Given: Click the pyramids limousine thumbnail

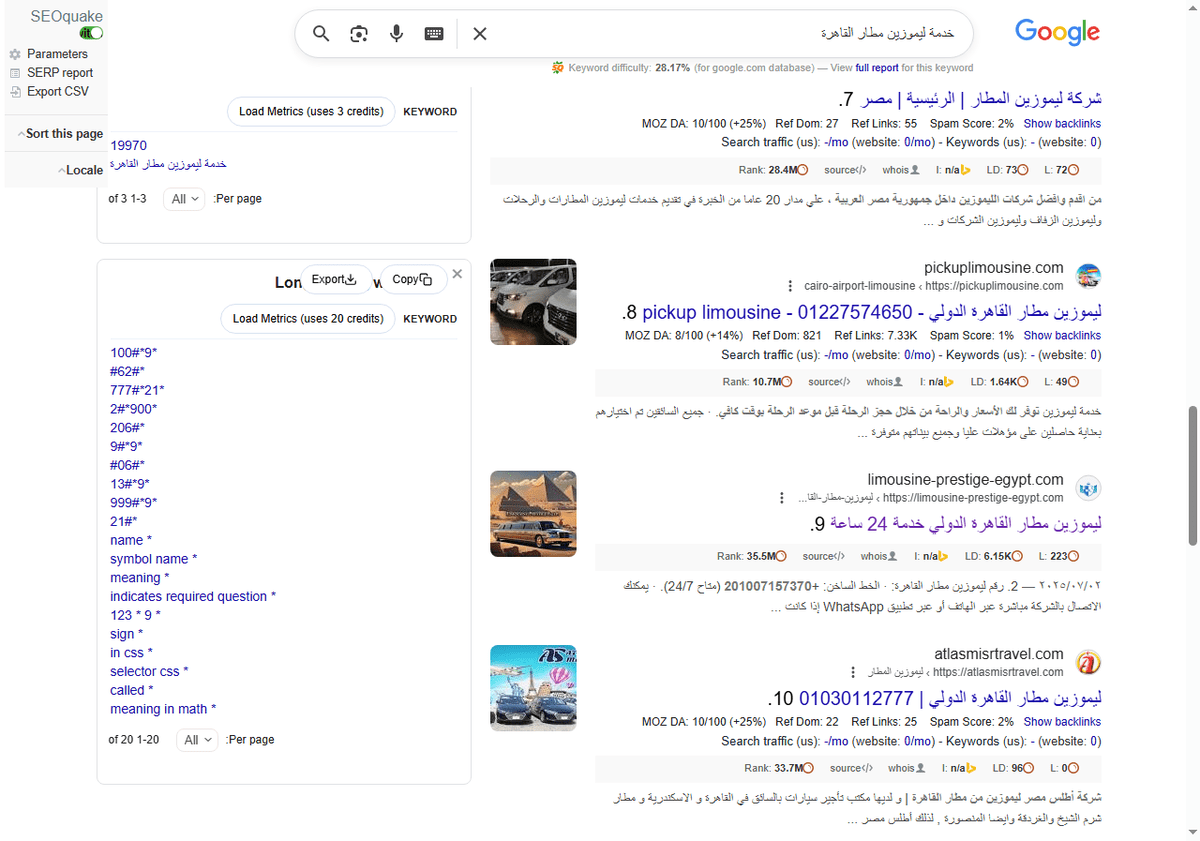Looking at the screenshot, I should (533, 514).
